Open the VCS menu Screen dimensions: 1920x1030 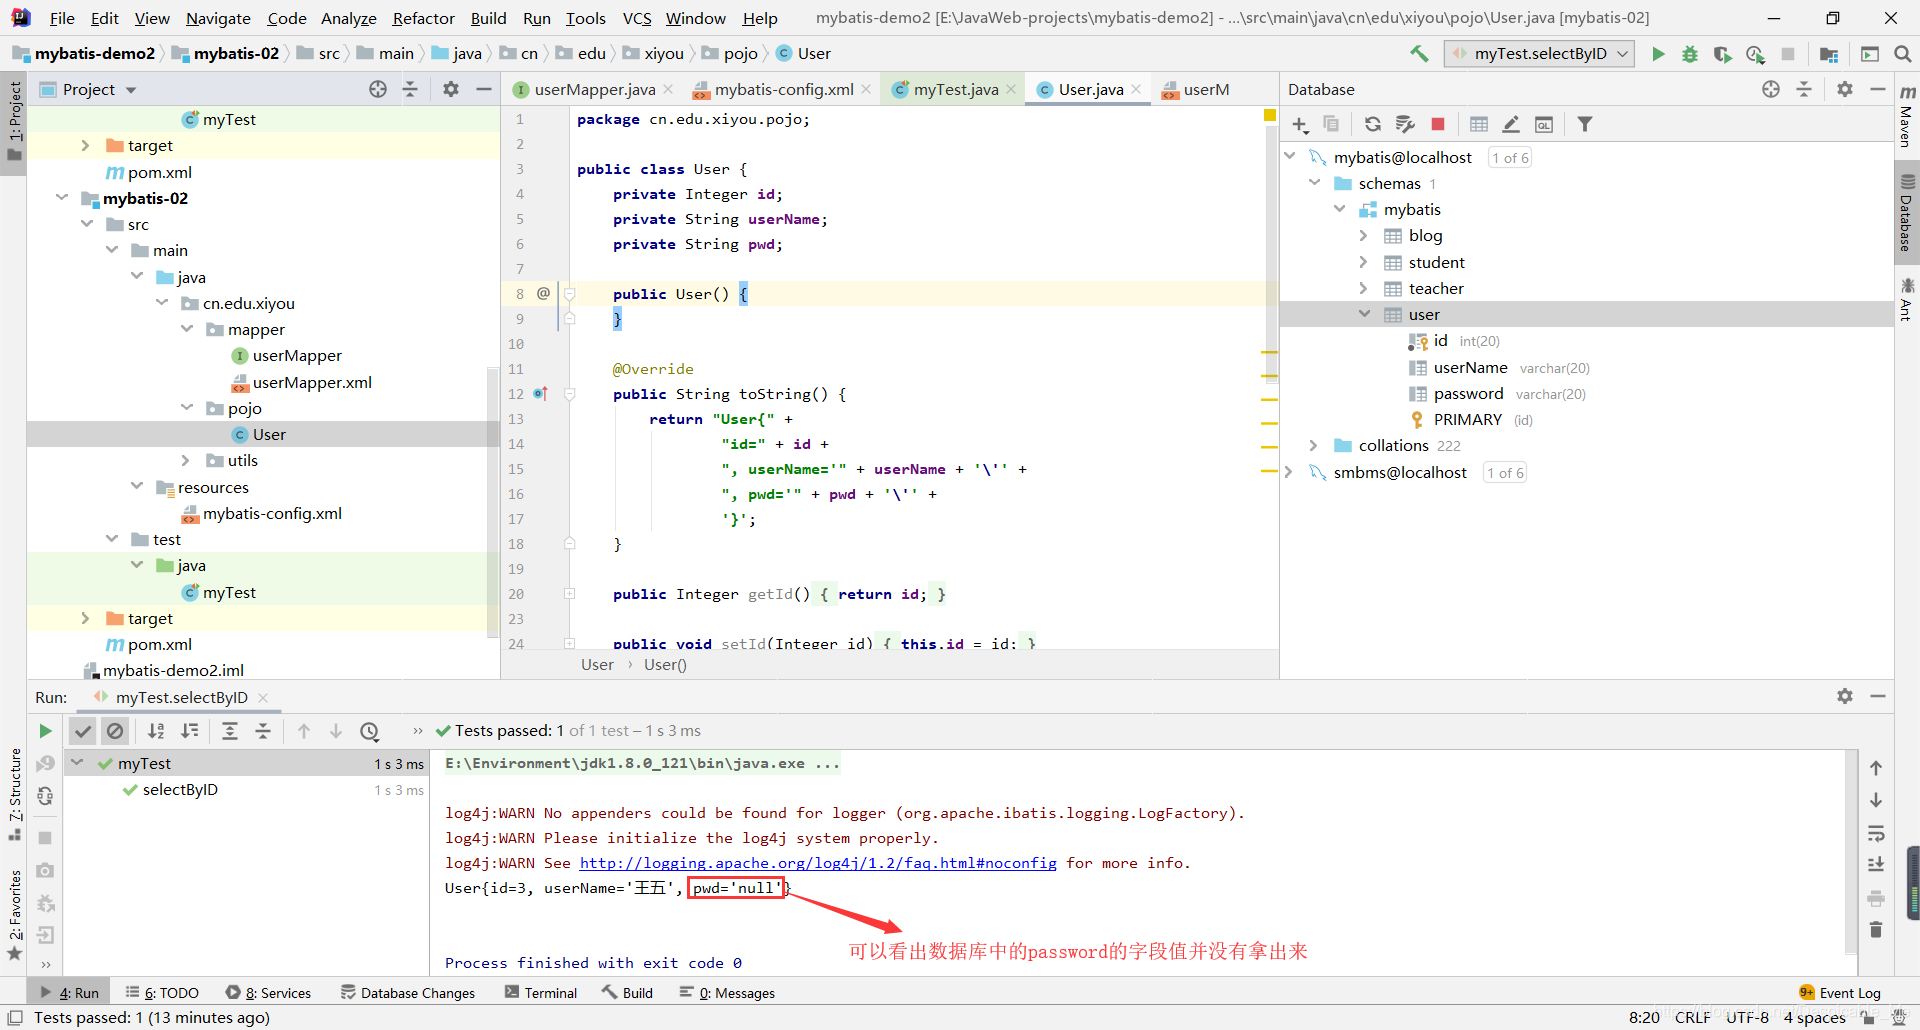637,18
